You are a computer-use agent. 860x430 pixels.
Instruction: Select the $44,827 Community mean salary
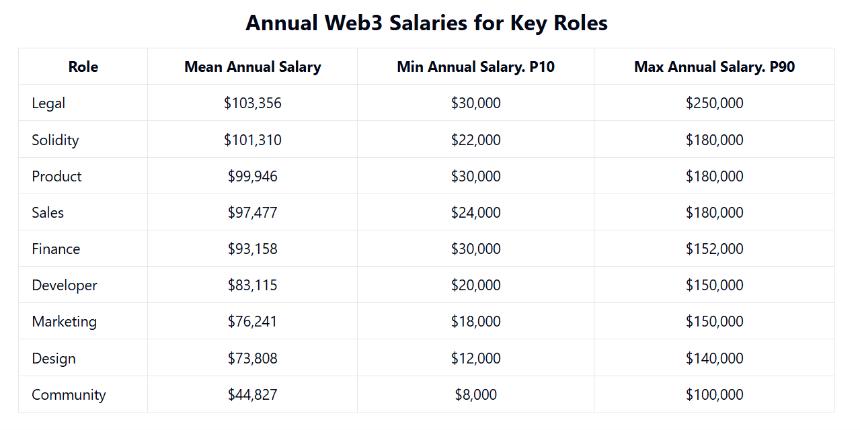point(252,394)
